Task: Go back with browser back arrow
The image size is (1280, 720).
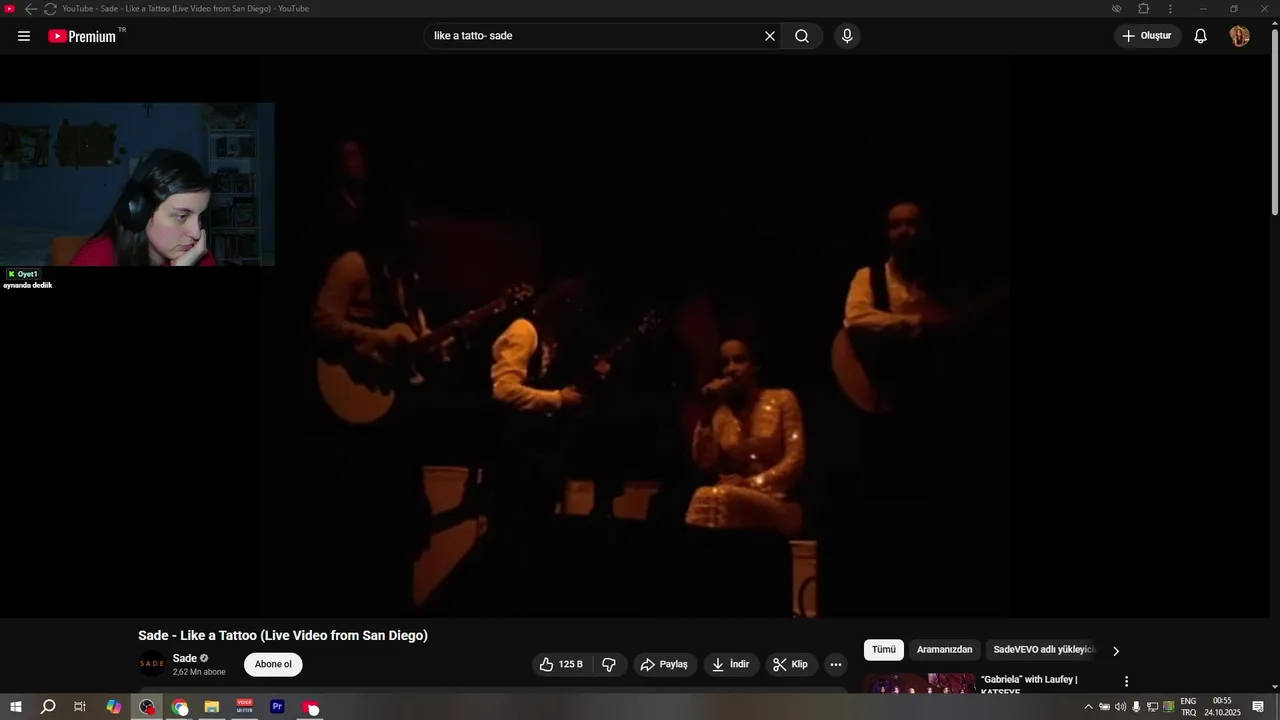Action: 30,8
